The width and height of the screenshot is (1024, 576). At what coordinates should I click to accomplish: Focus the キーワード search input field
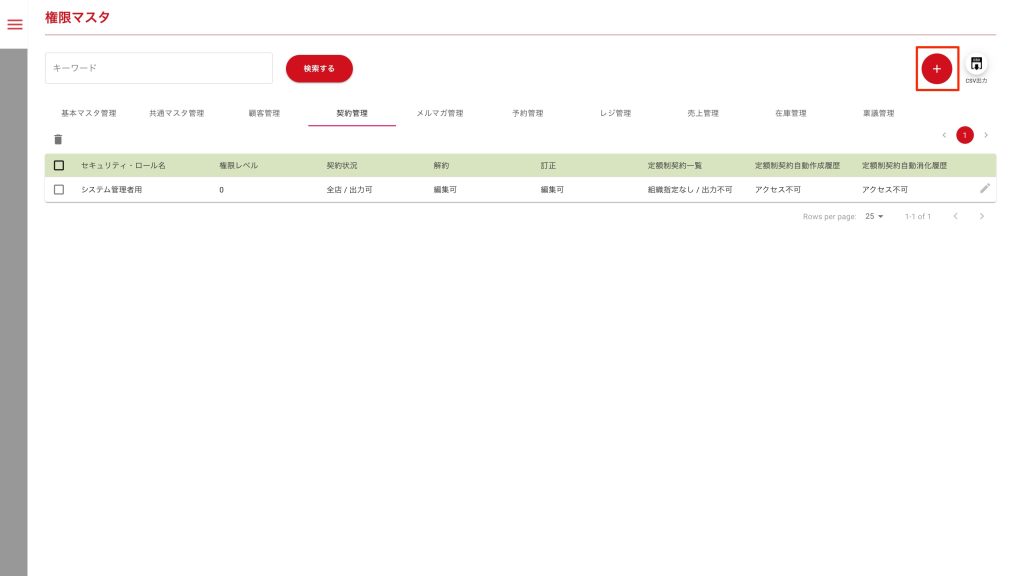(159, 68)
